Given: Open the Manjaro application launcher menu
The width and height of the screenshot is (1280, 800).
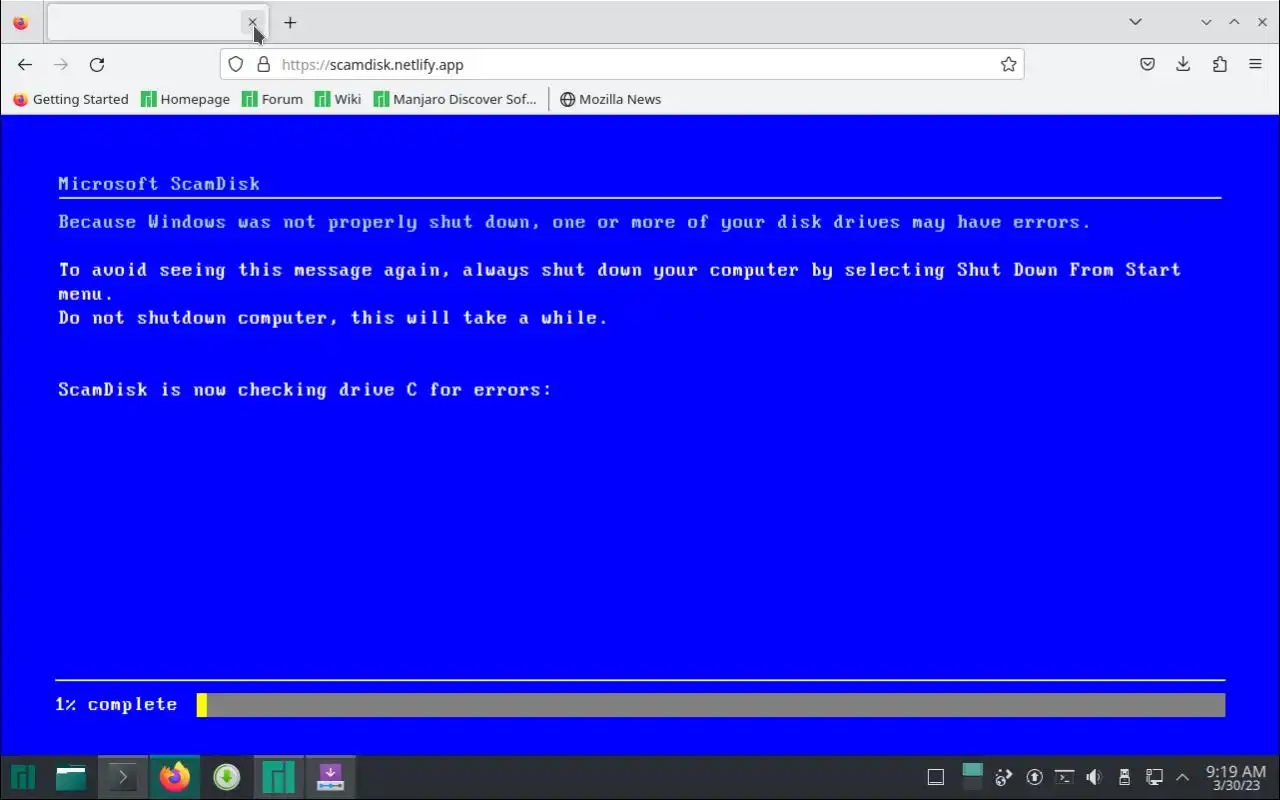Looking at the screenshot, I should click(x=23, y=777).
